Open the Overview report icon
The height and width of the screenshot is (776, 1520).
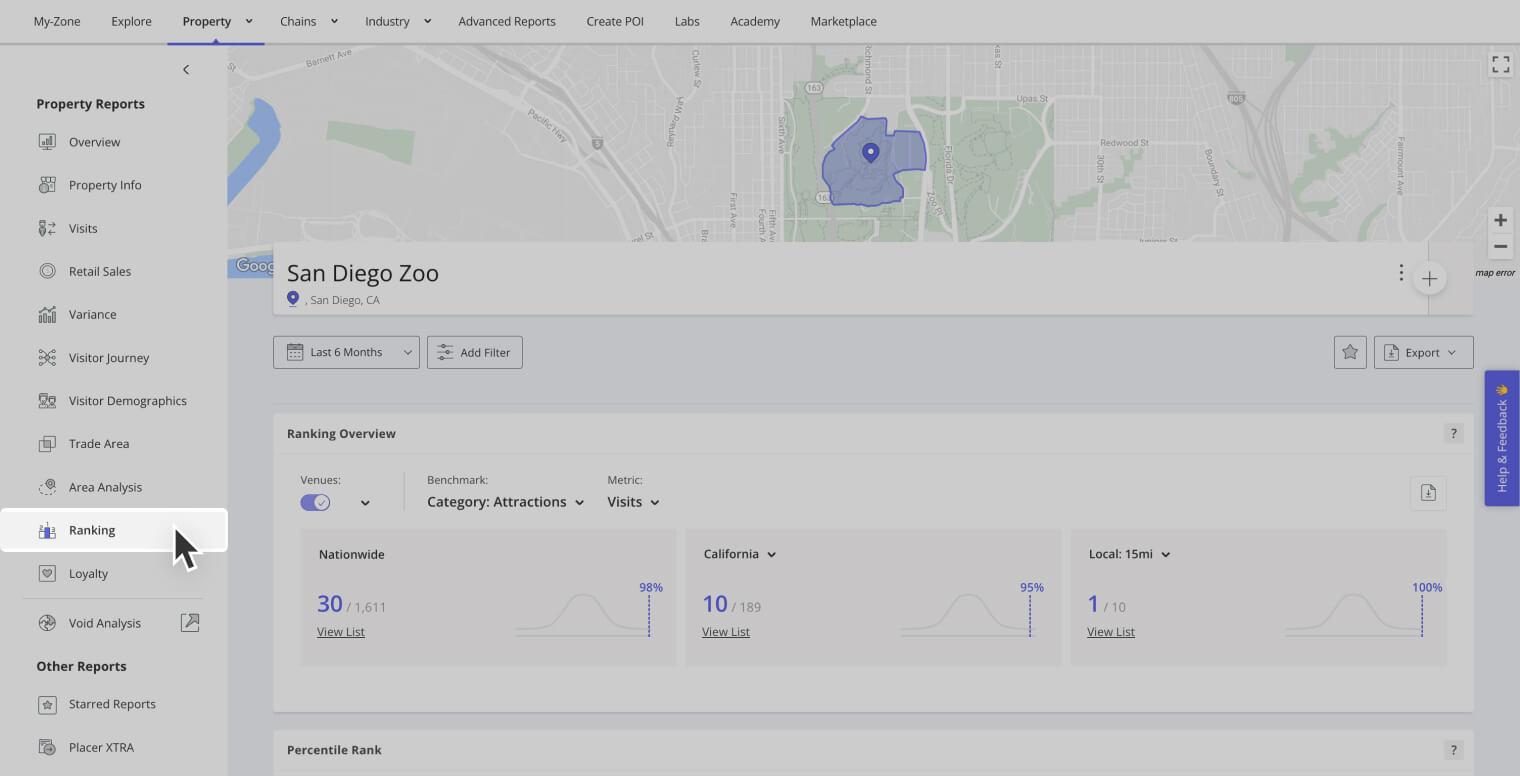coord(47,142)
